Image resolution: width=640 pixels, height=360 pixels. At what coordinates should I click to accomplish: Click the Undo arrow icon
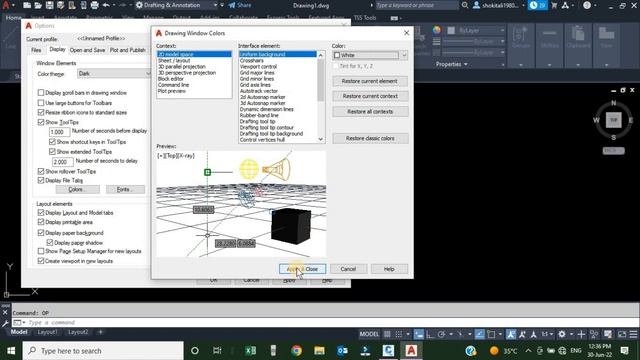point(106,5)
